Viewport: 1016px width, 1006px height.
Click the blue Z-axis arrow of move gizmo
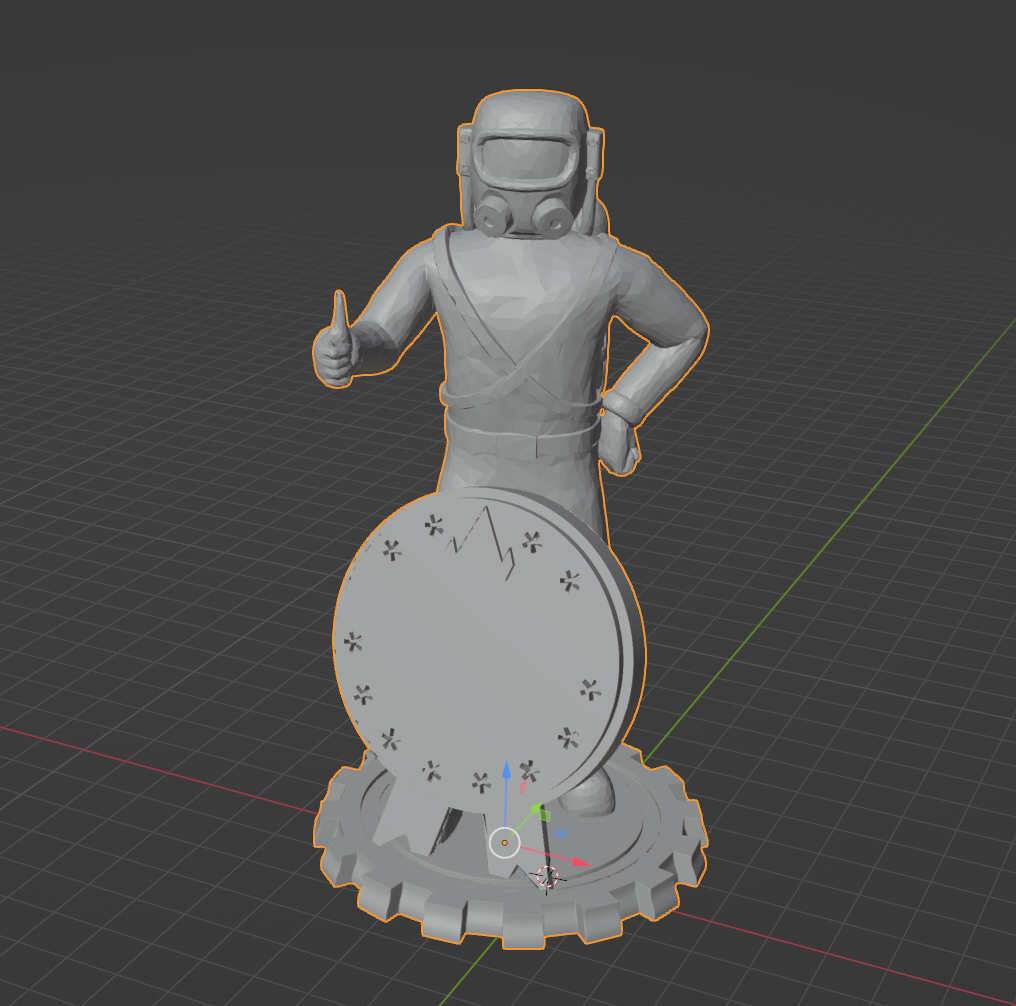pos(506,772)
